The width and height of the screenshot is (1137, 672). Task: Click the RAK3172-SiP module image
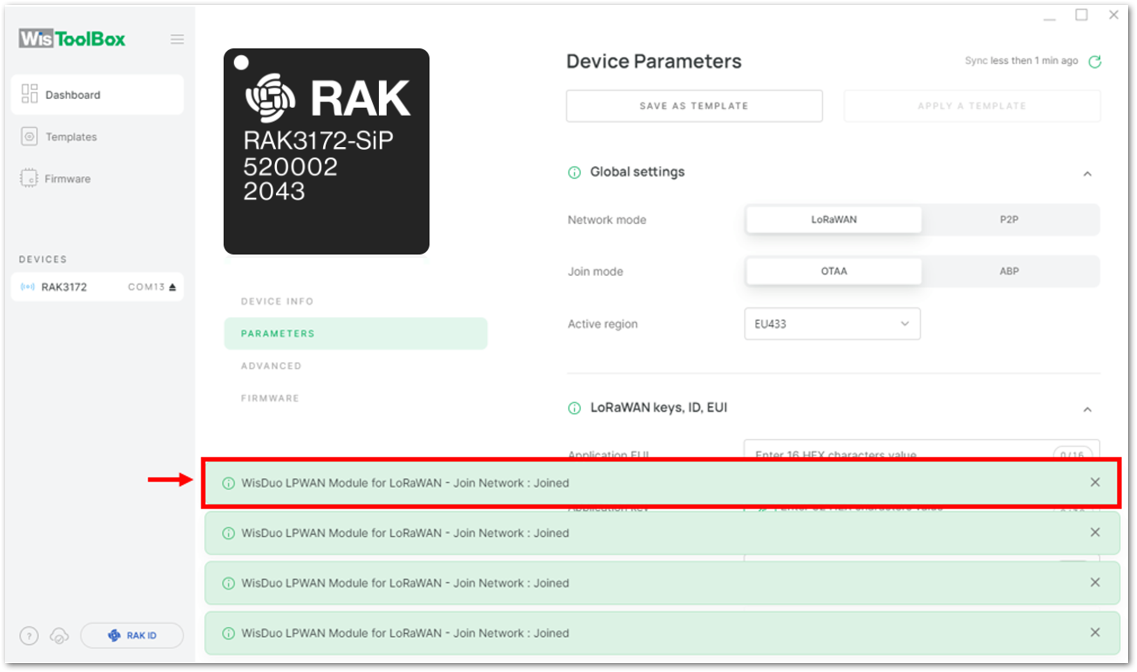pyautogui.click(x=326, y=152)
